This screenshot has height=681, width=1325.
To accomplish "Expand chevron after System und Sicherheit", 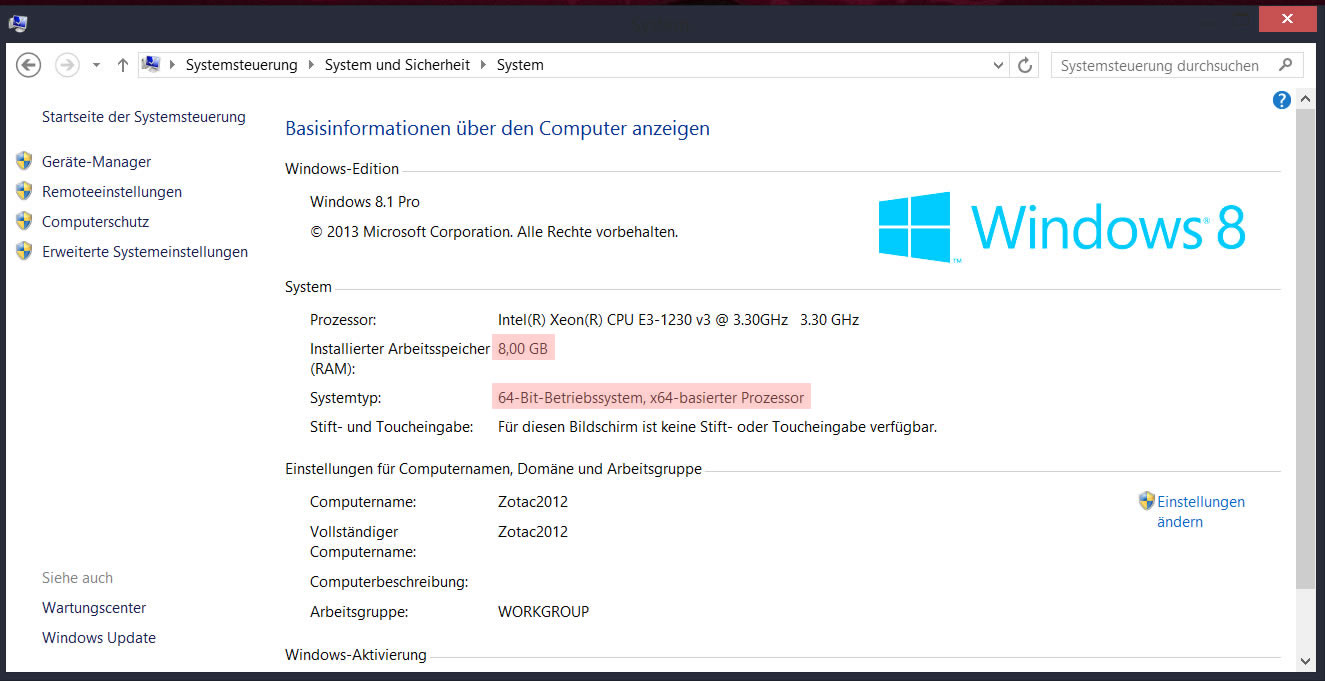I will 483,65.
